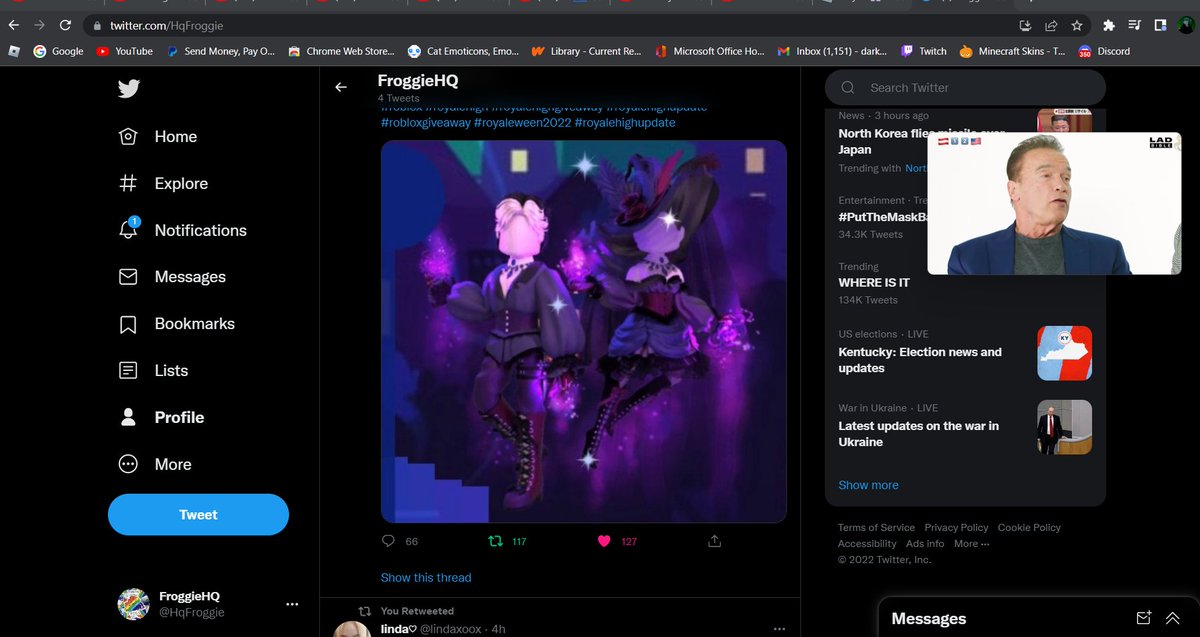Open the Send Money PayPal bookmark
Image resolution: width=1200 pixels, height=637 pixels.
220,51
